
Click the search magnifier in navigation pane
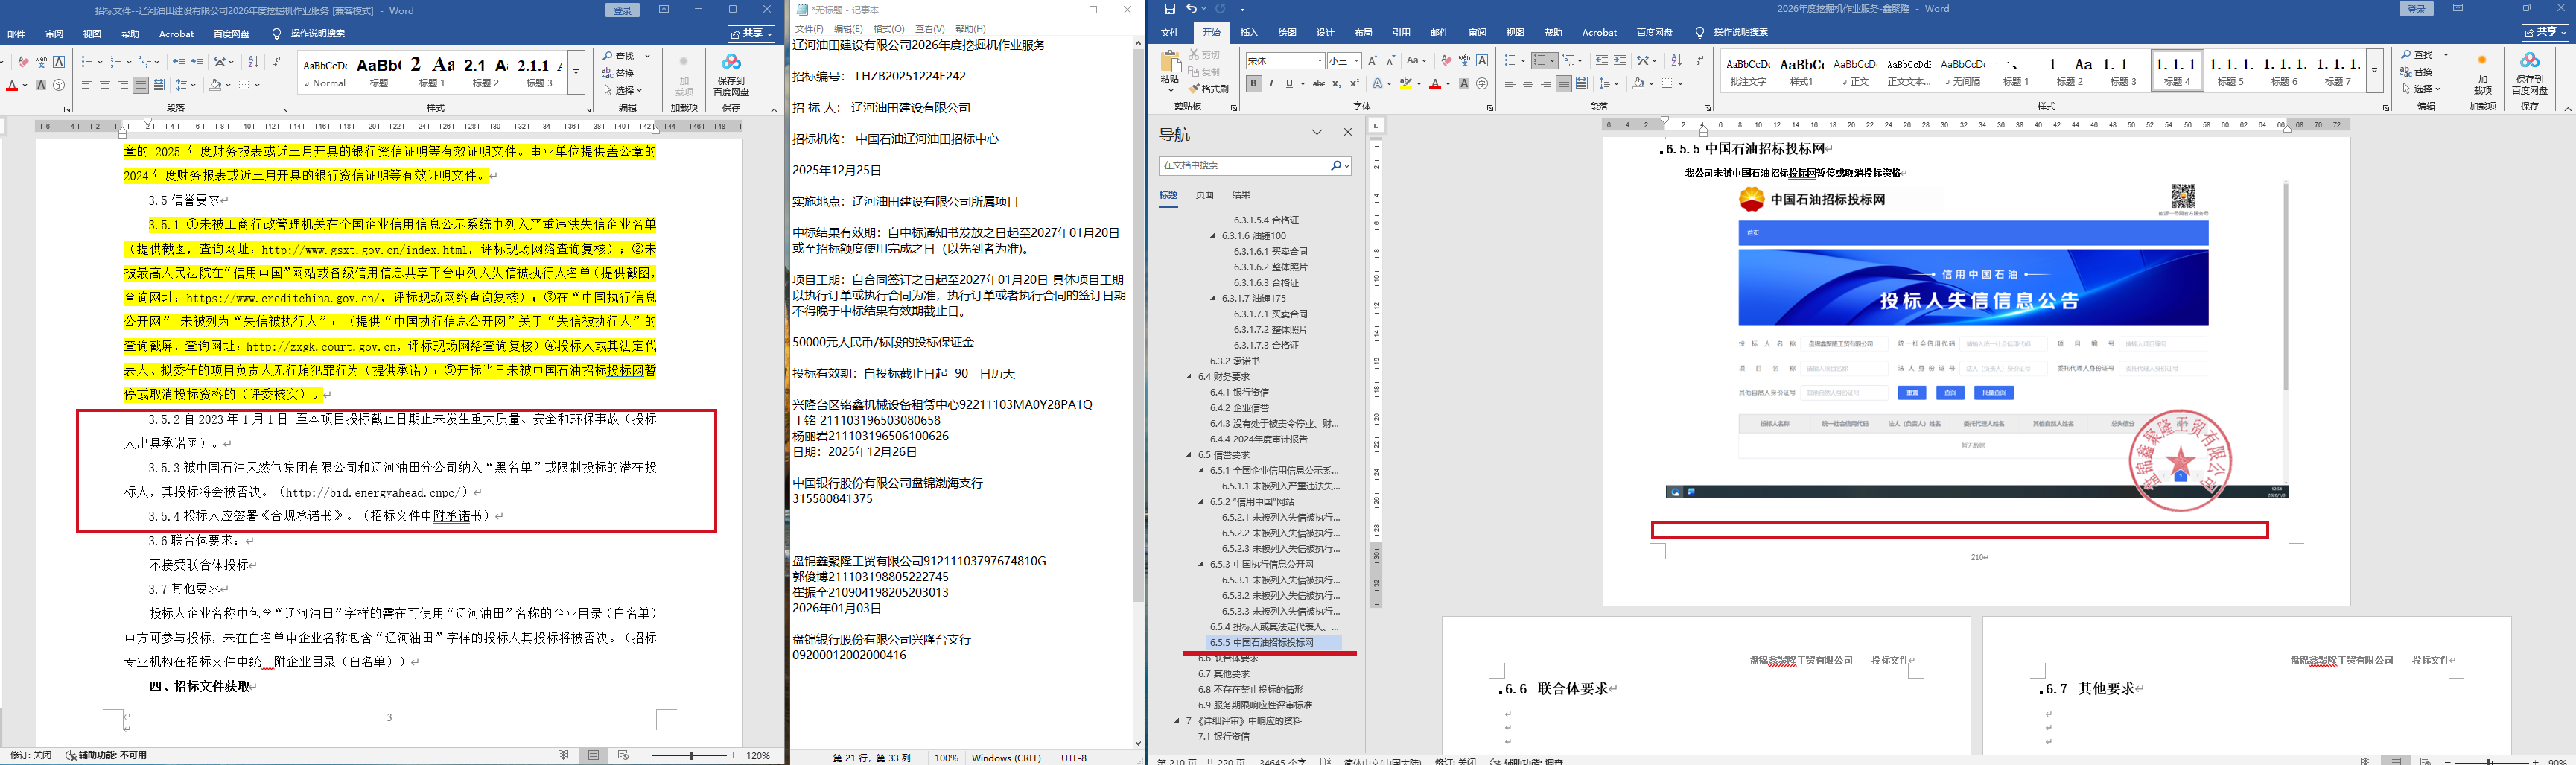click(x=1336, y=166)
